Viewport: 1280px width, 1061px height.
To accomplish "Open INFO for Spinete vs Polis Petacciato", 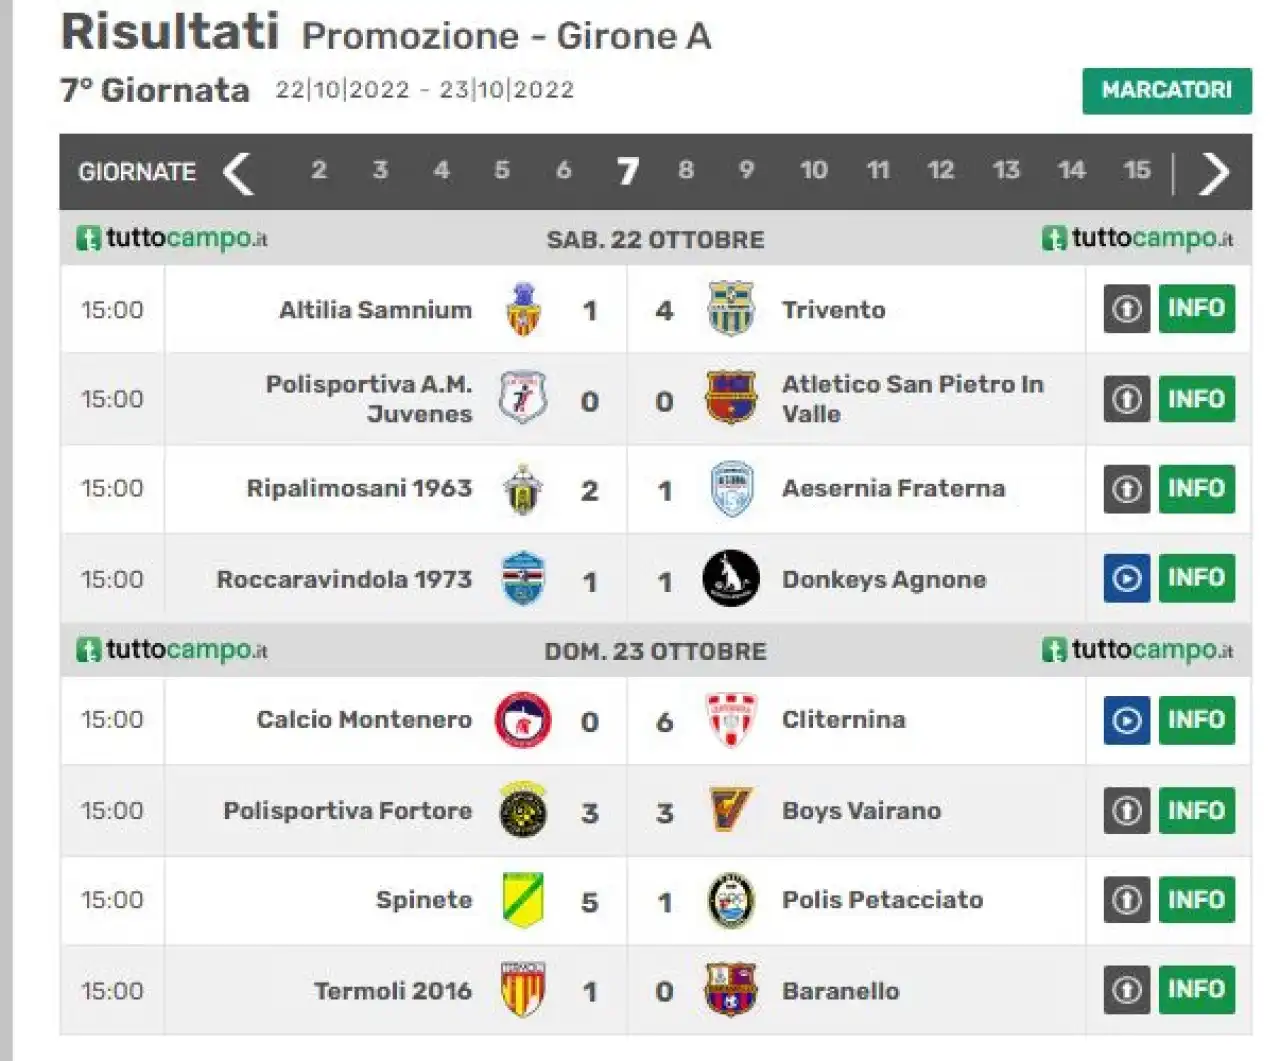I will point(1197,900).
